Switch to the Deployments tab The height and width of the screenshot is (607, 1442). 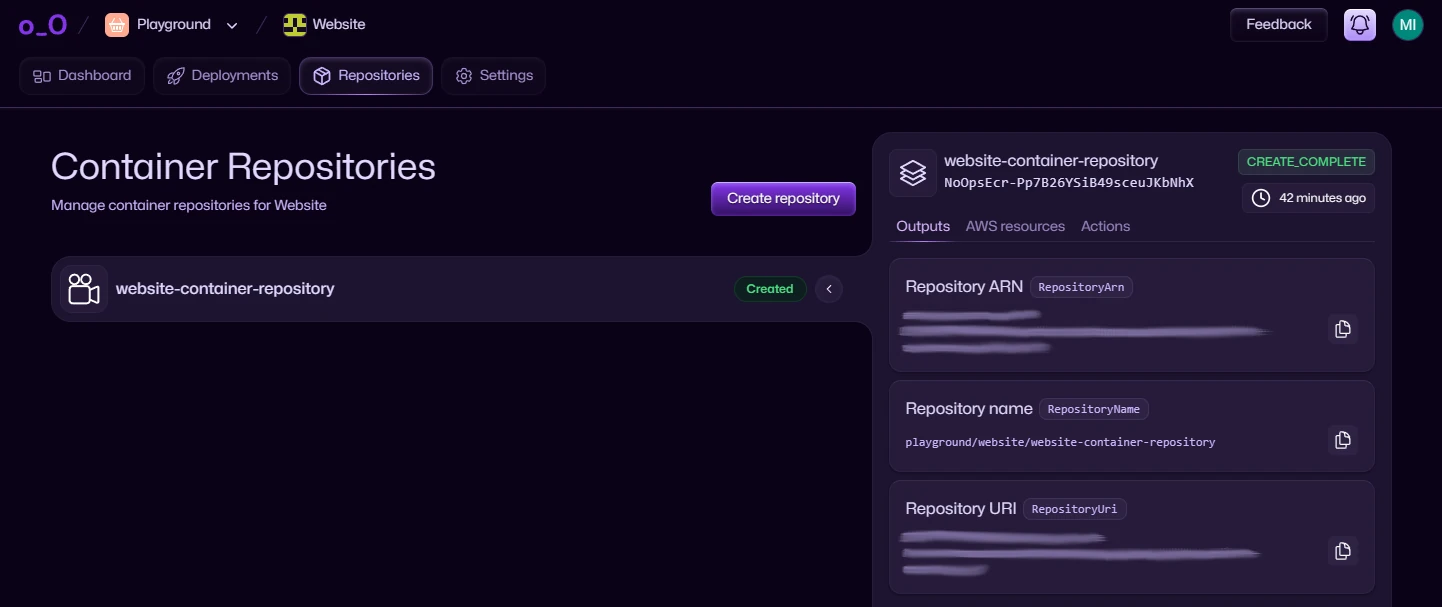(222, 76)
